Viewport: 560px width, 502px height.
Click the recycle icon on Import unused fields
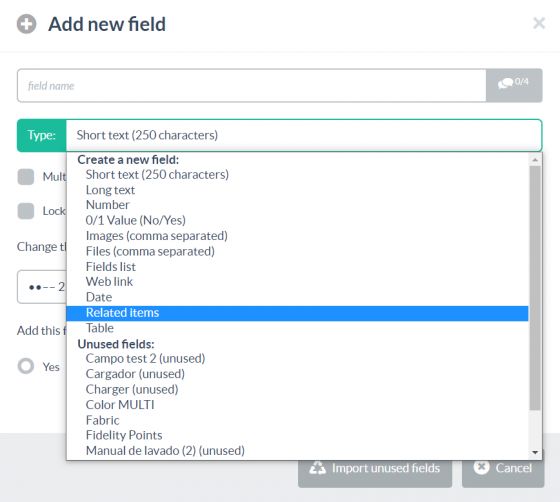(x=318, y=468)
